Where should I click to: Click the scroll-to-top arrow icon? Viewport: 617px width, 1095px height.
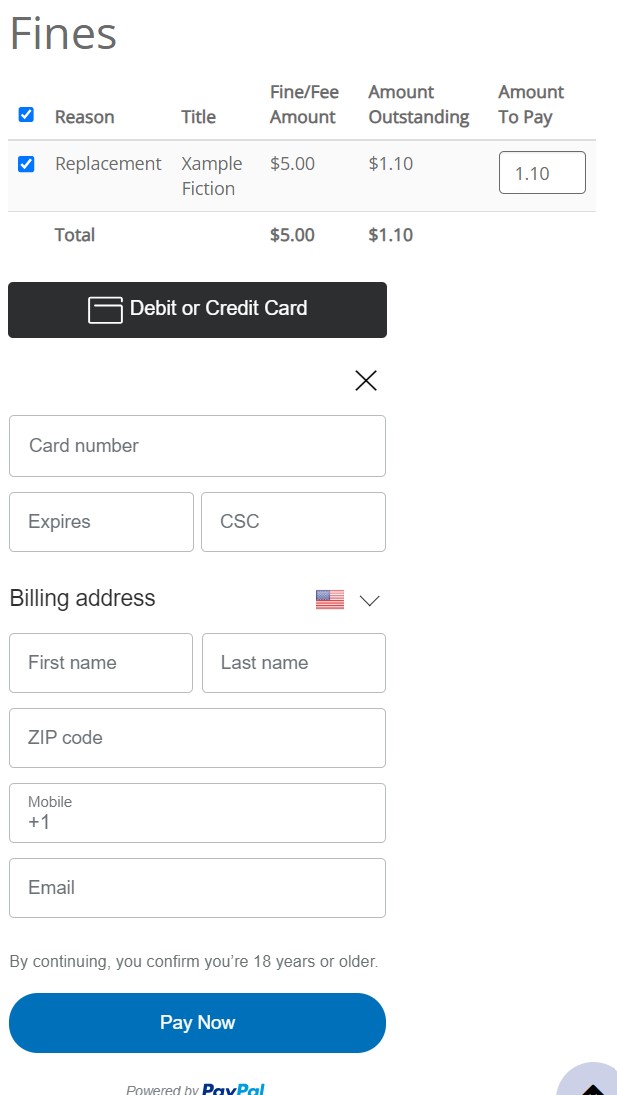pyautogui.click(x=592, y=1088)
